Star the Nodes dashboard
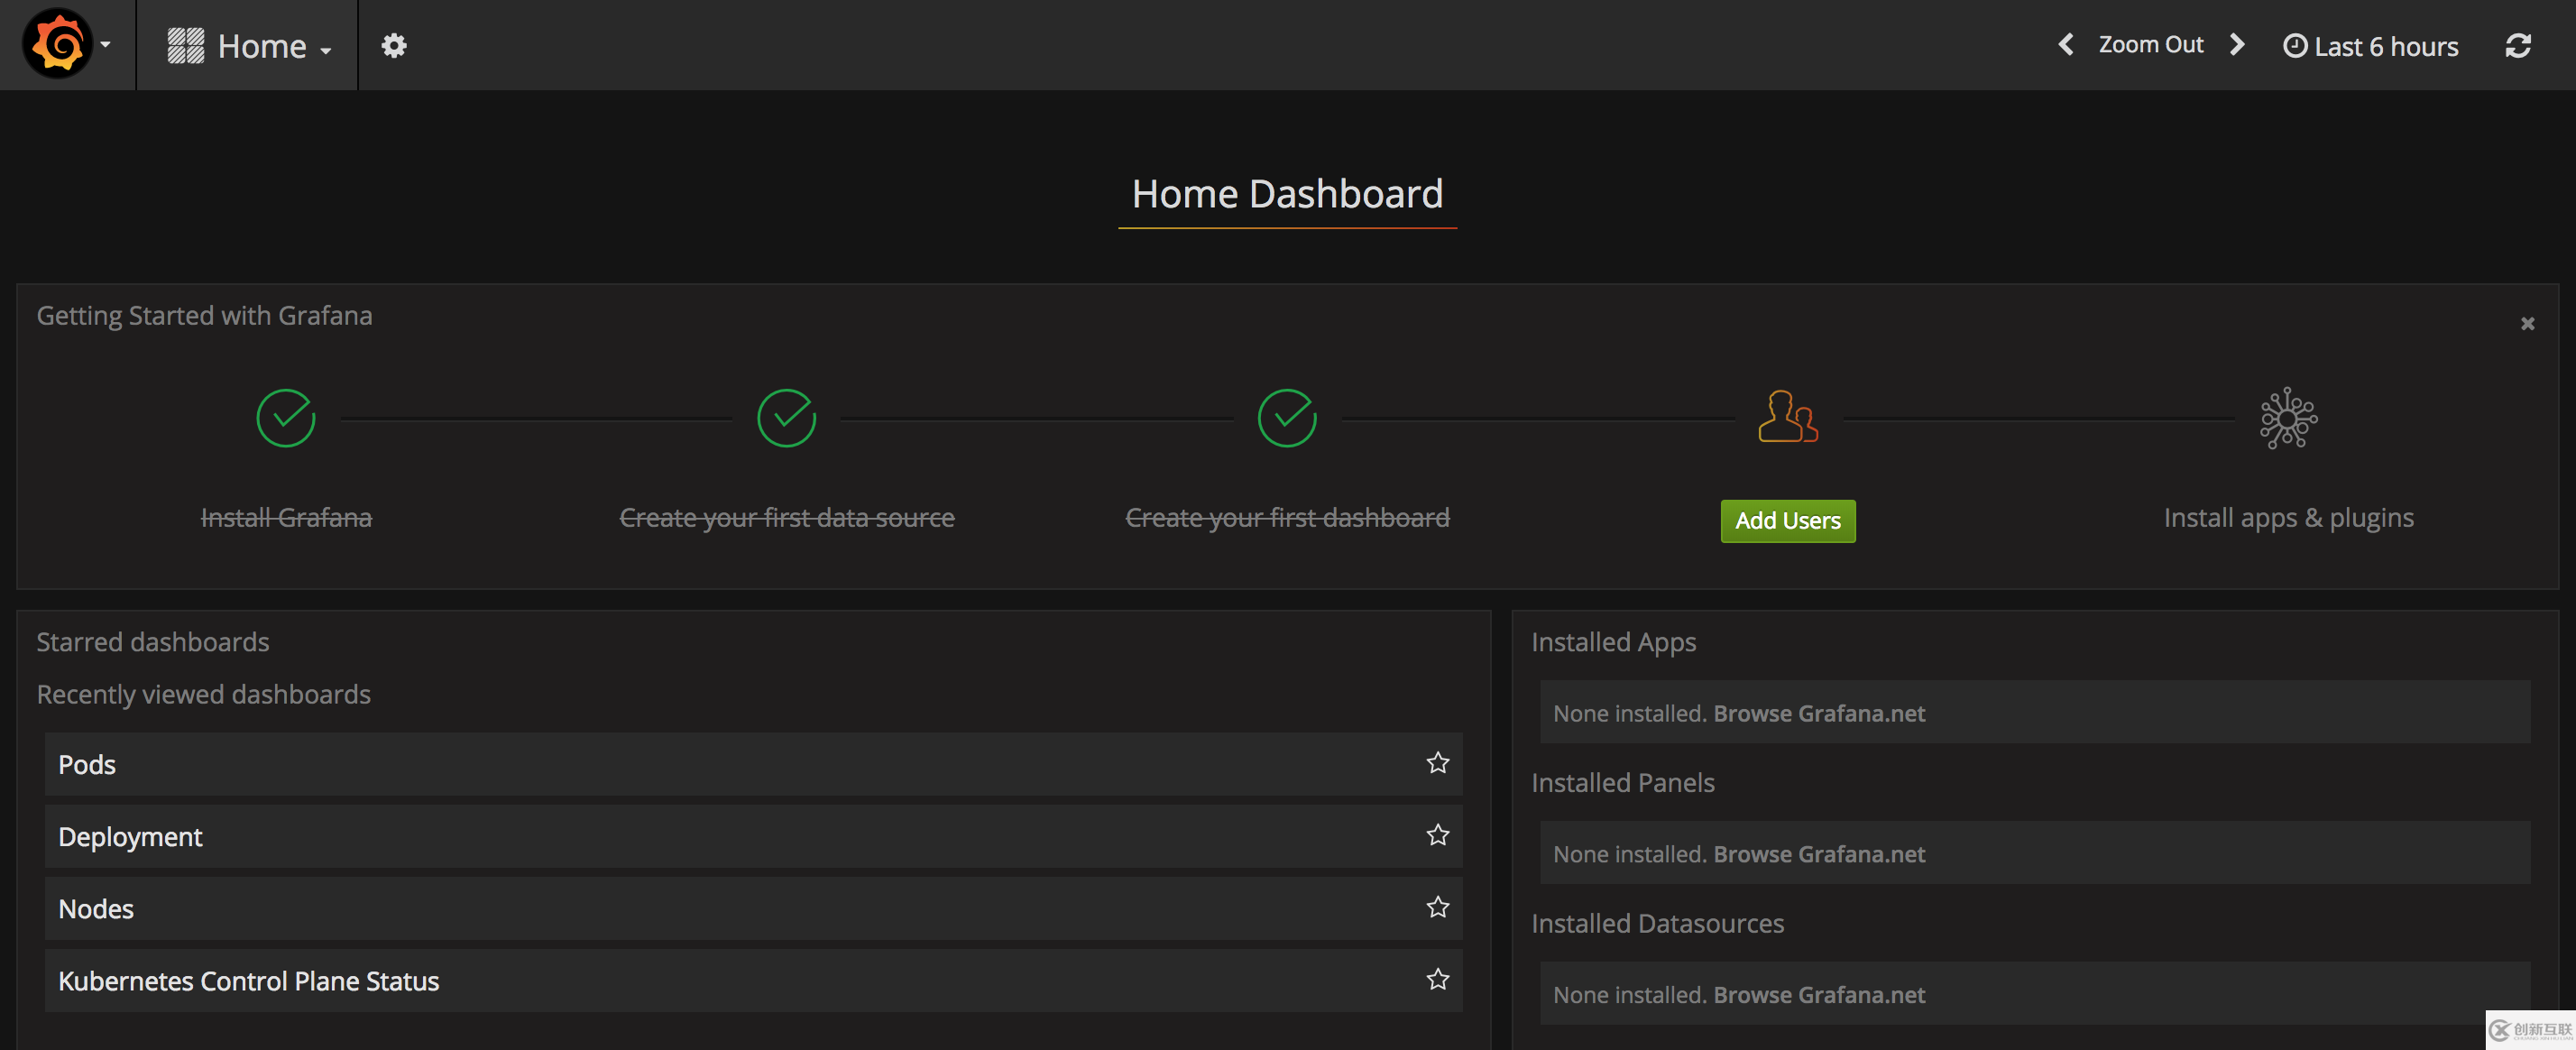 point(1437,907)
